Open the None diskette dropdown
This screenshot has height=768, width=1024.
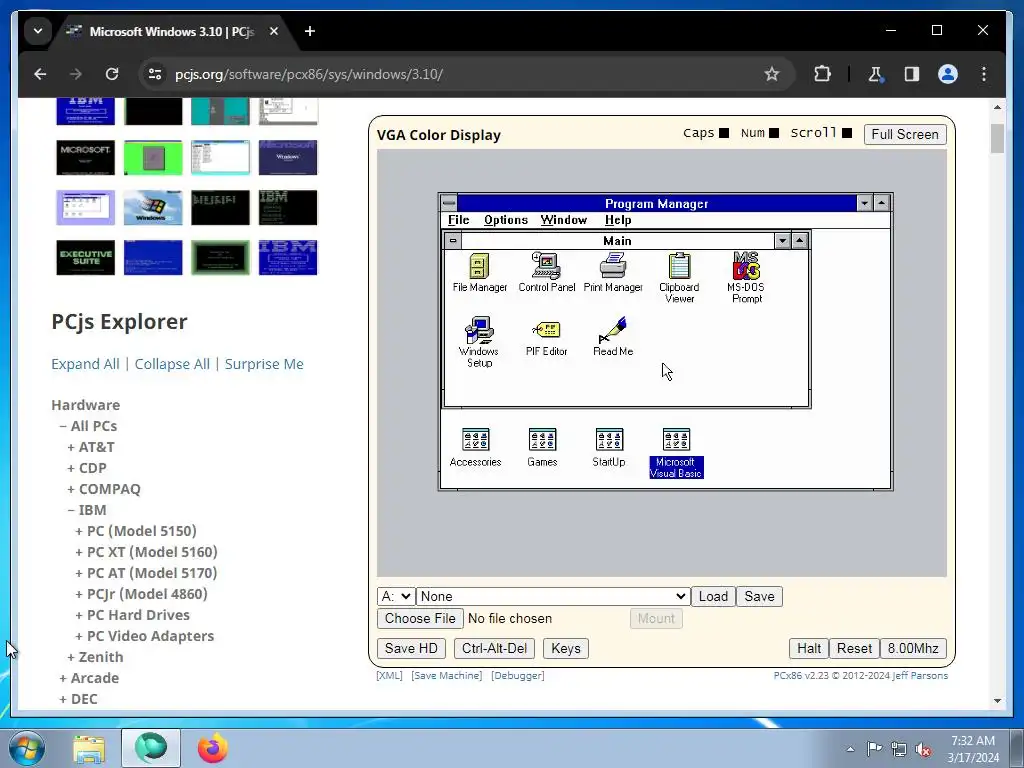pos(552,596)
